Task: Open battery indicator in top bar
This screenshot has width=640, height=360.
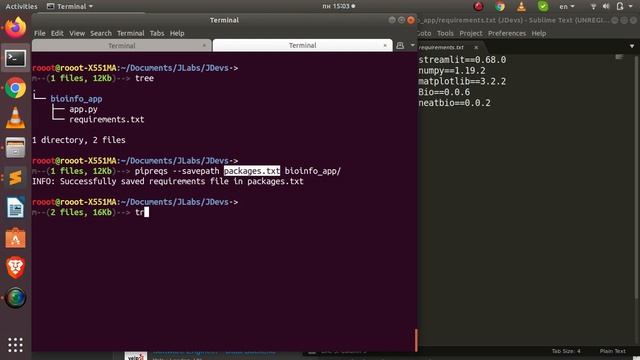Action: point(620,6)
